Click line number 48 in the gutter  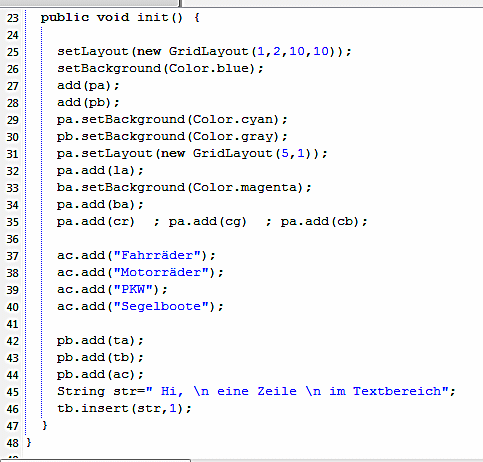(x=13, y=443)
